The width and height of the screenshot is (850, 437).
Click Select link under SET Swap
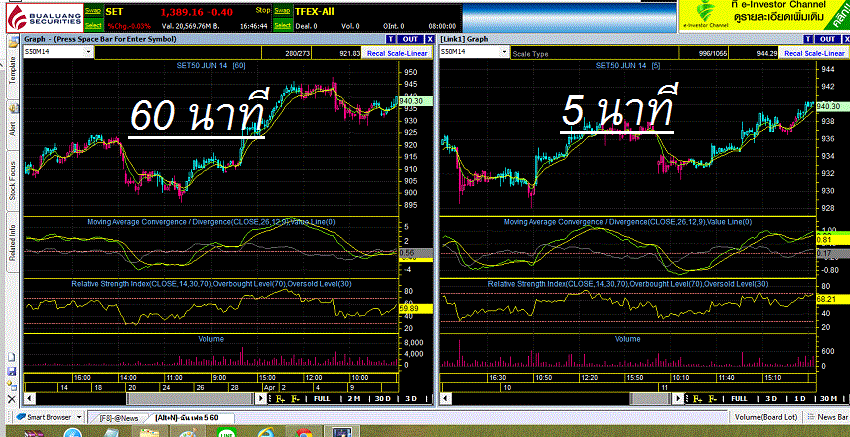[93, 25]
